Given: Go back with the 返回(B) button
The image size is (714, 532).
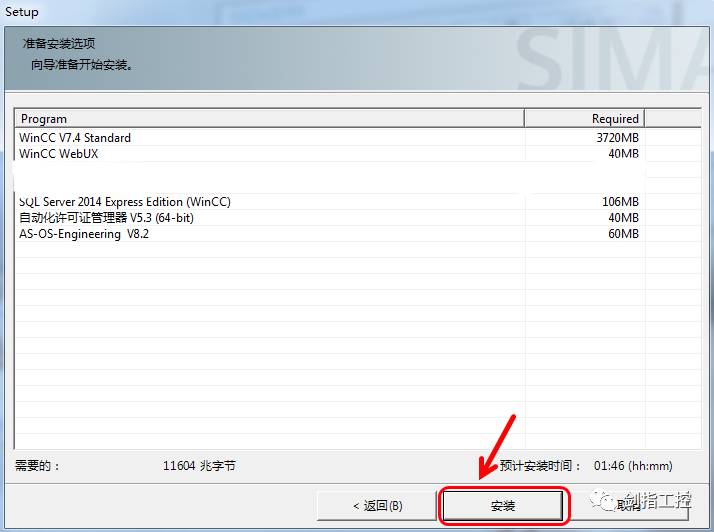Looking at the screenshot, I should pos(377,506).
